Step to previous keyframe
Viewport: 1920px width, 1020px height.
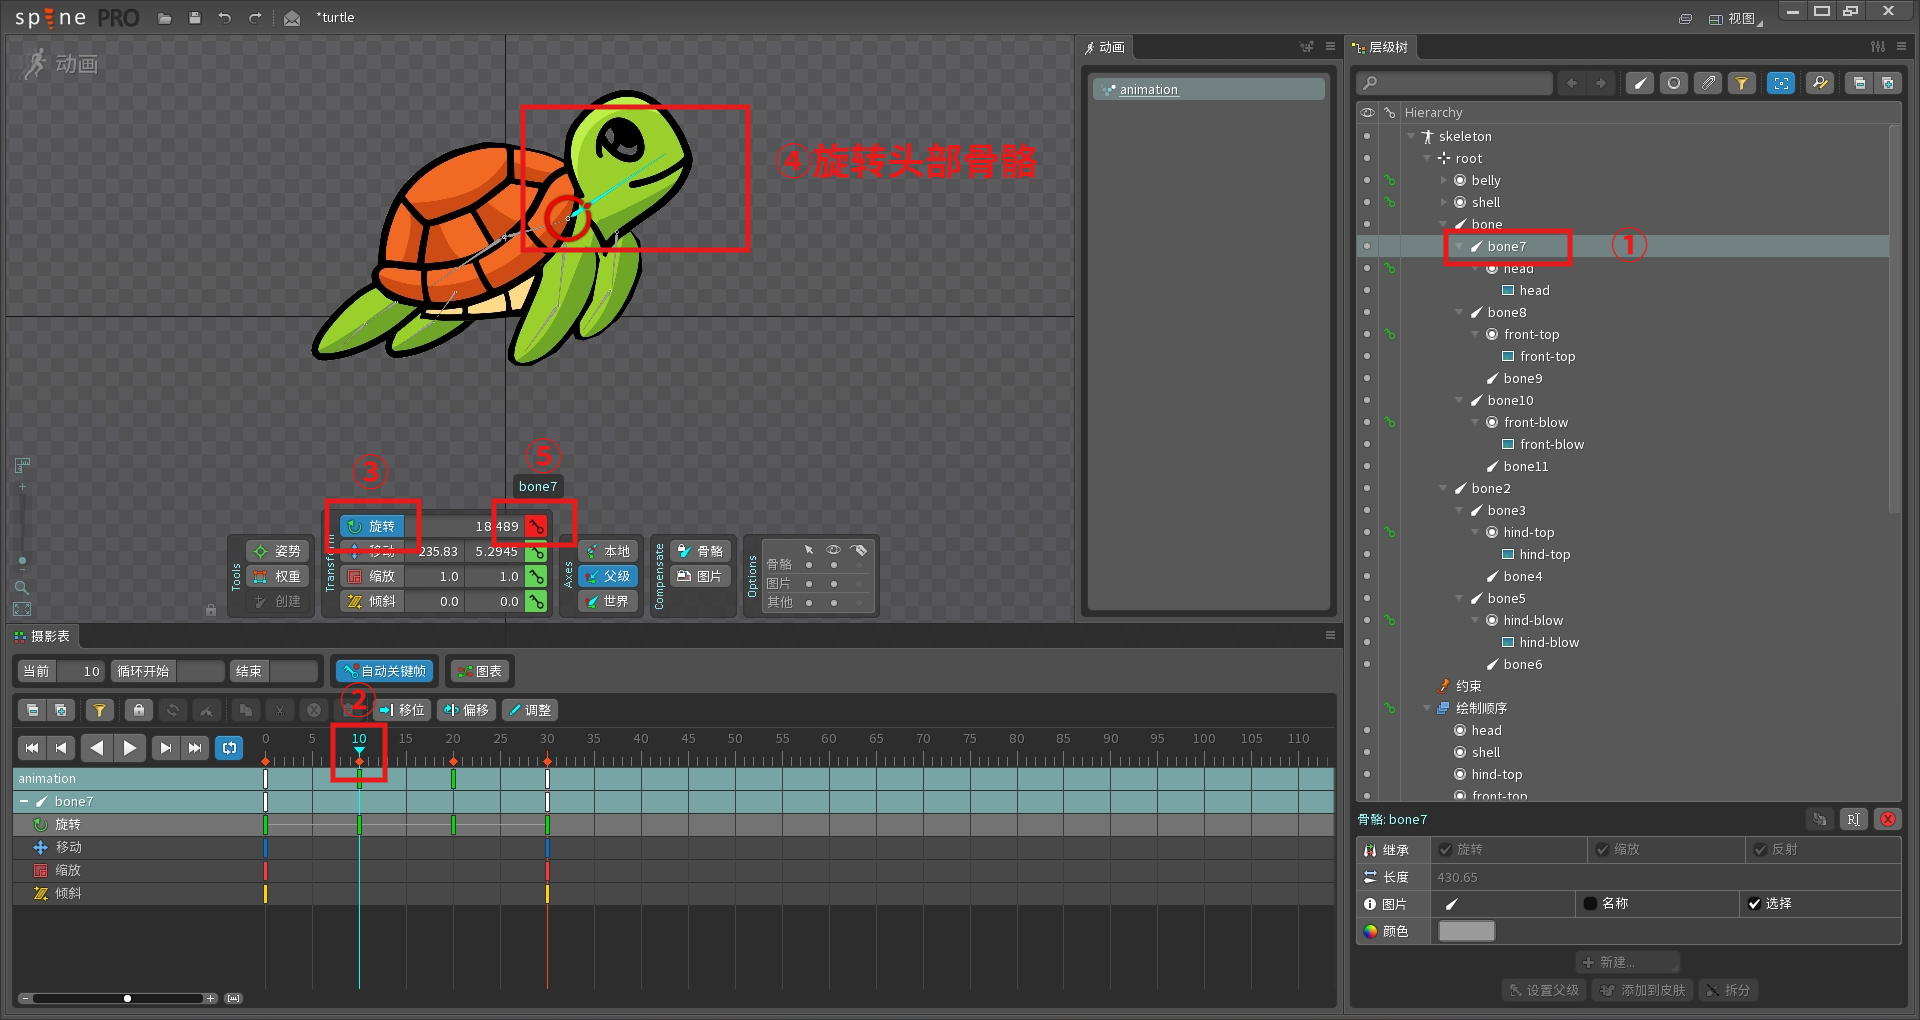pos(62,748)
